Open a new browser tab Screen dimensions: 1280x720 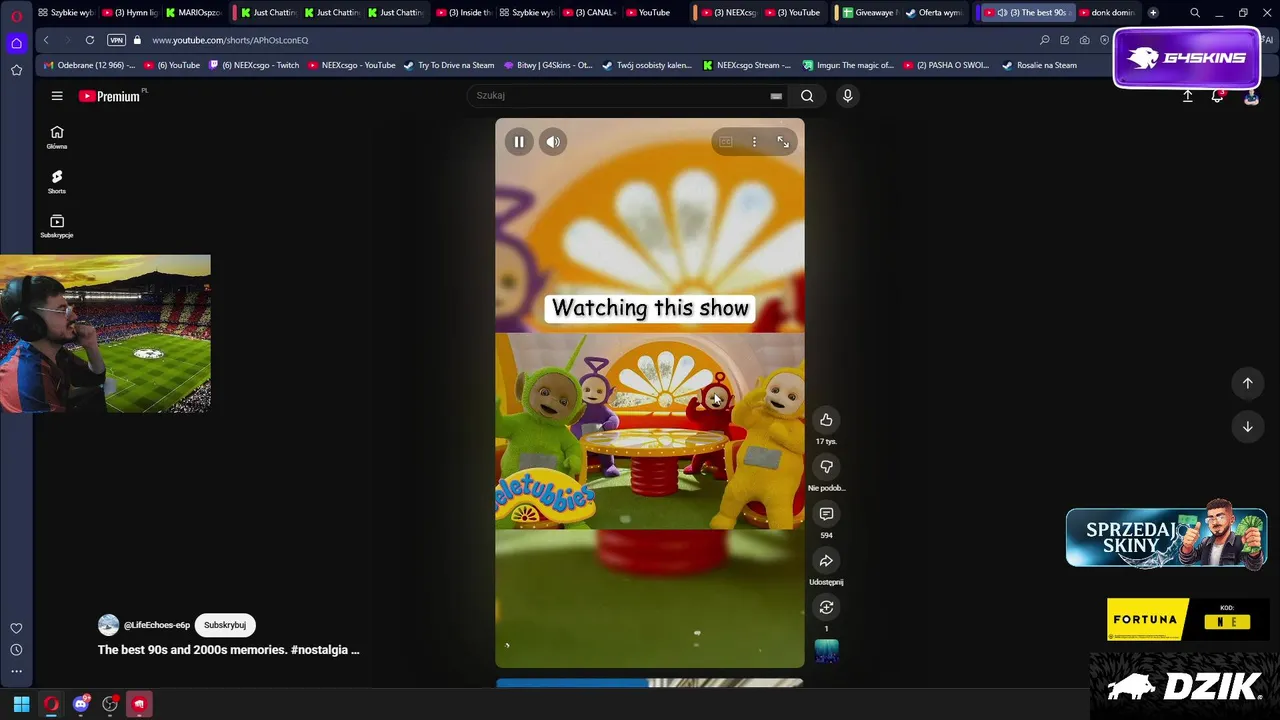1153,13
